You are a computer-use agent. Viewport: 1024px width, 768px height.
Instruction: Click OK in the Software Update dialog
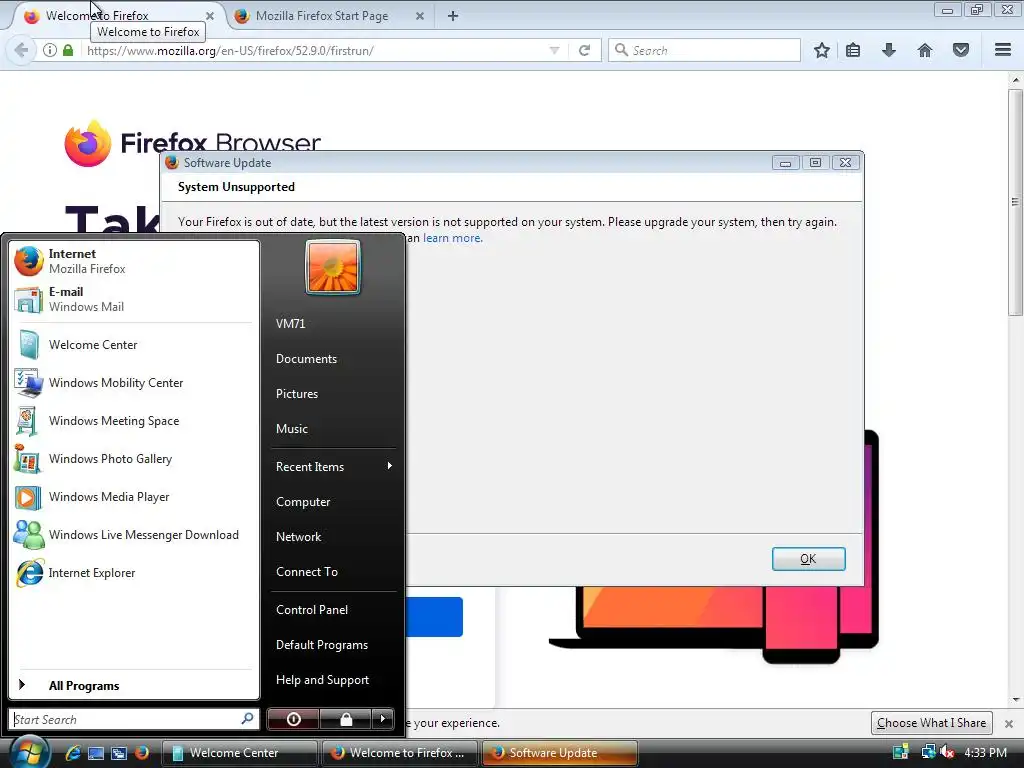pos(808,559)
